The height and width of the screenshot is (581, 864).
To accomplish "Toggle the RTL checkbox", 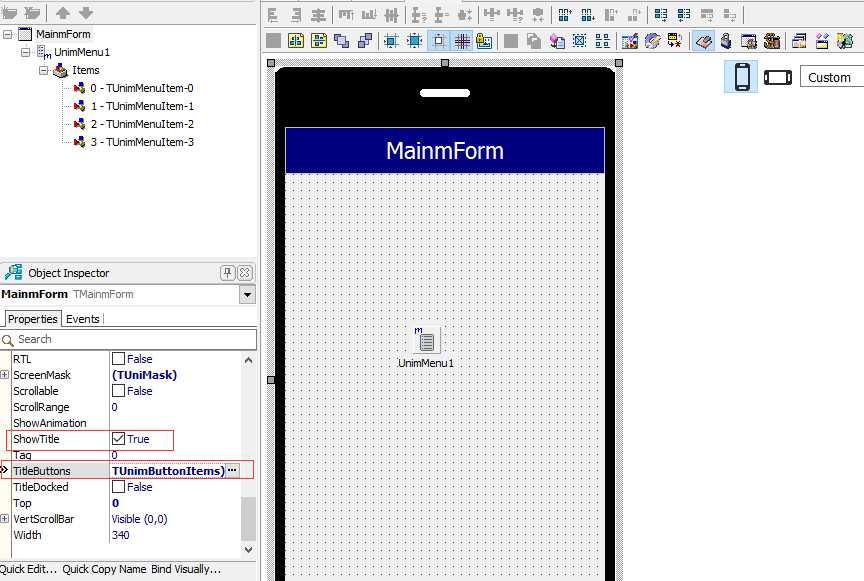I will coord(118,359).
